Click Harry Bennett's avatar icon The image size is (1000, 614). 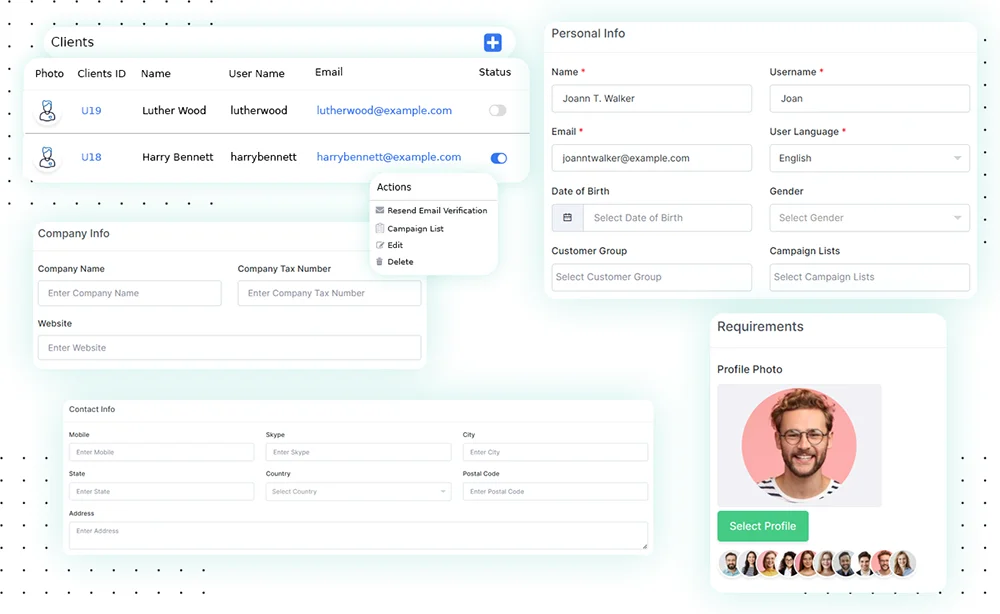point(47,158)
